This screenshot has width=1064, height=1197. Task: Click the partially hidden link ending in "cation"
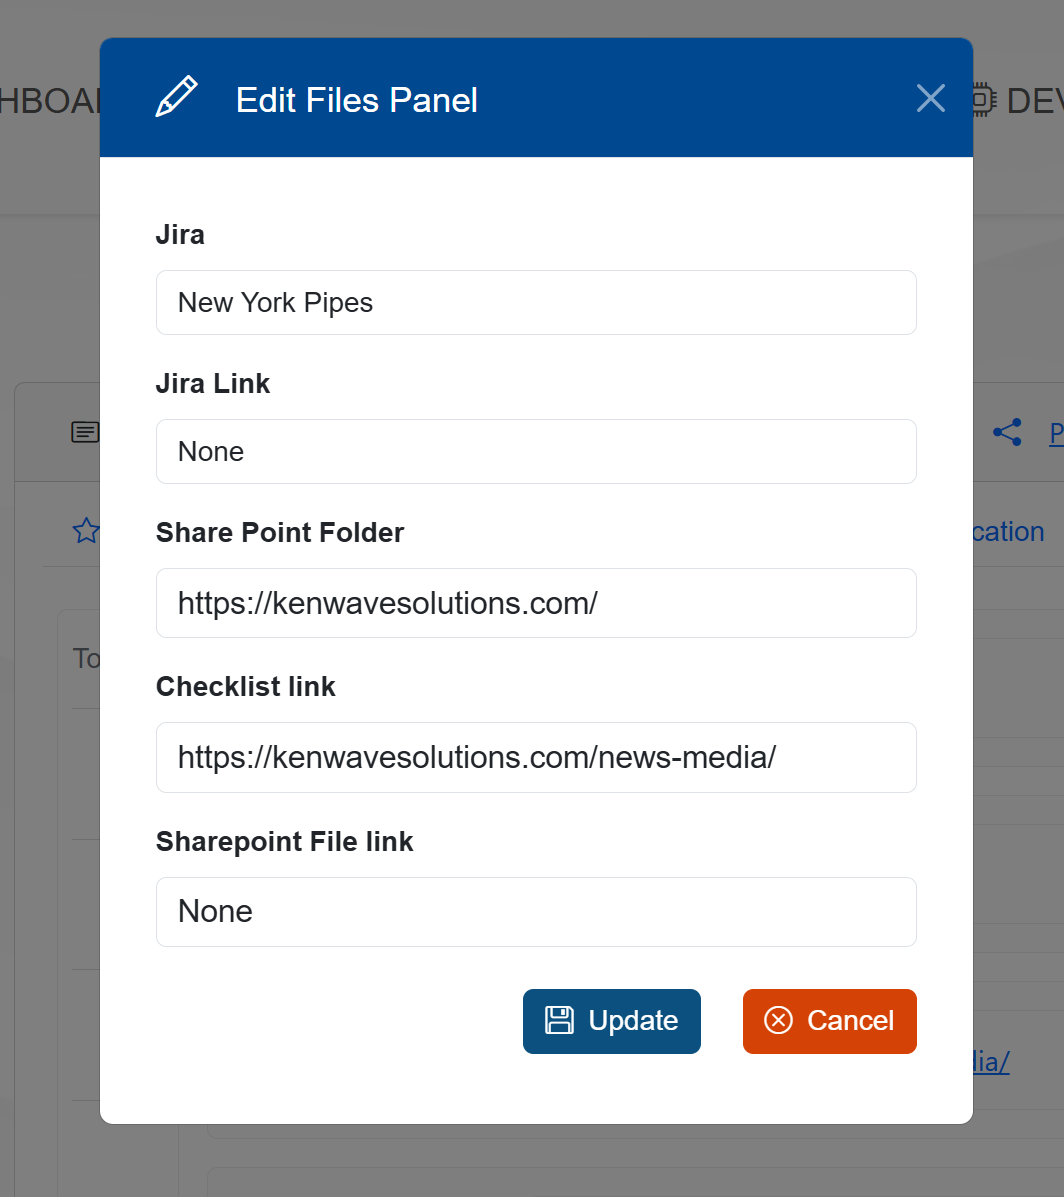[1008, 531]
